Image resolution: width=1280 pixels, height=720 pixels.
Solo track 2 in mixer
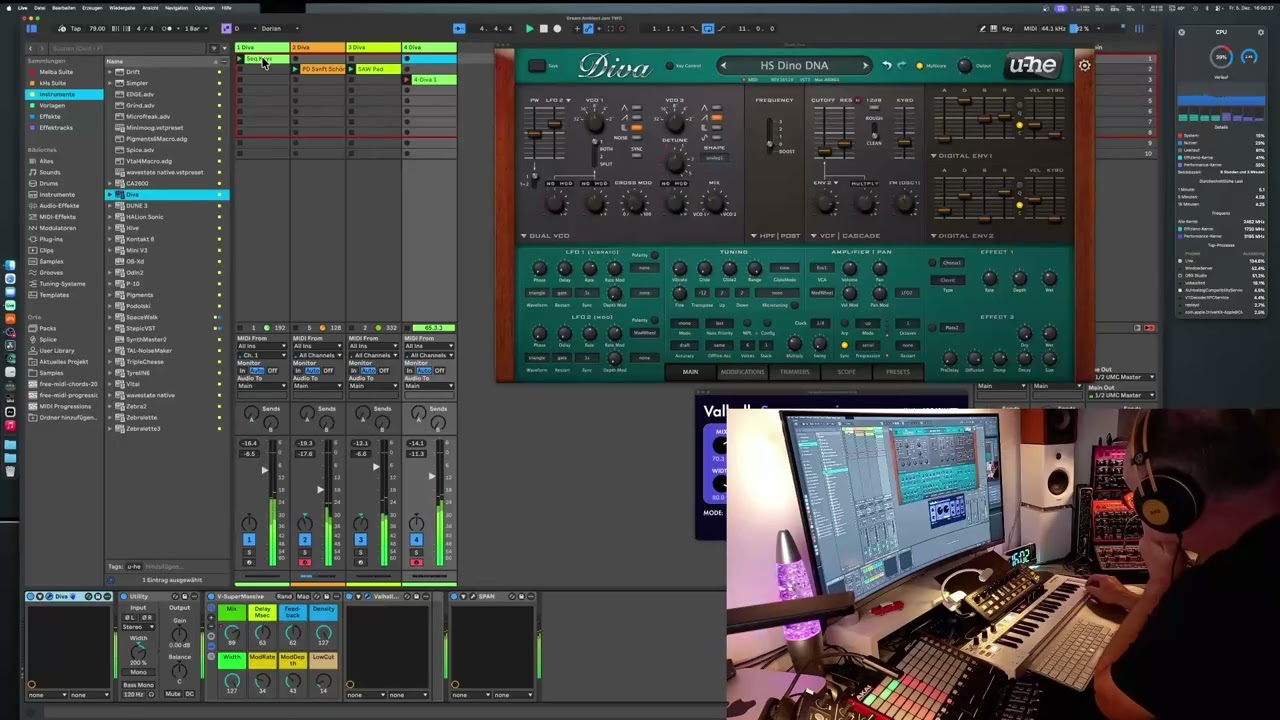pyautogui.click(x=304, y=552)
